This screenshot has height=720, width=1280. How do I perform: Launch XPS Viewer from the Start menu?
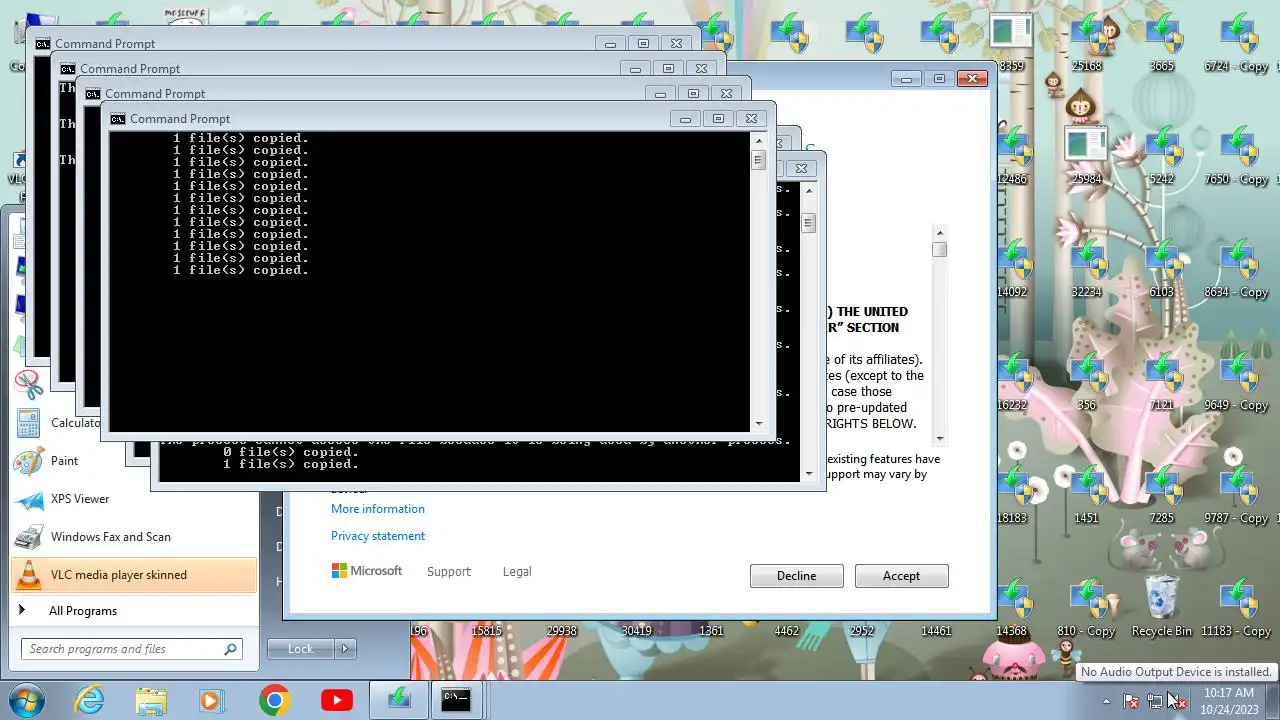(x=134, y=499)
